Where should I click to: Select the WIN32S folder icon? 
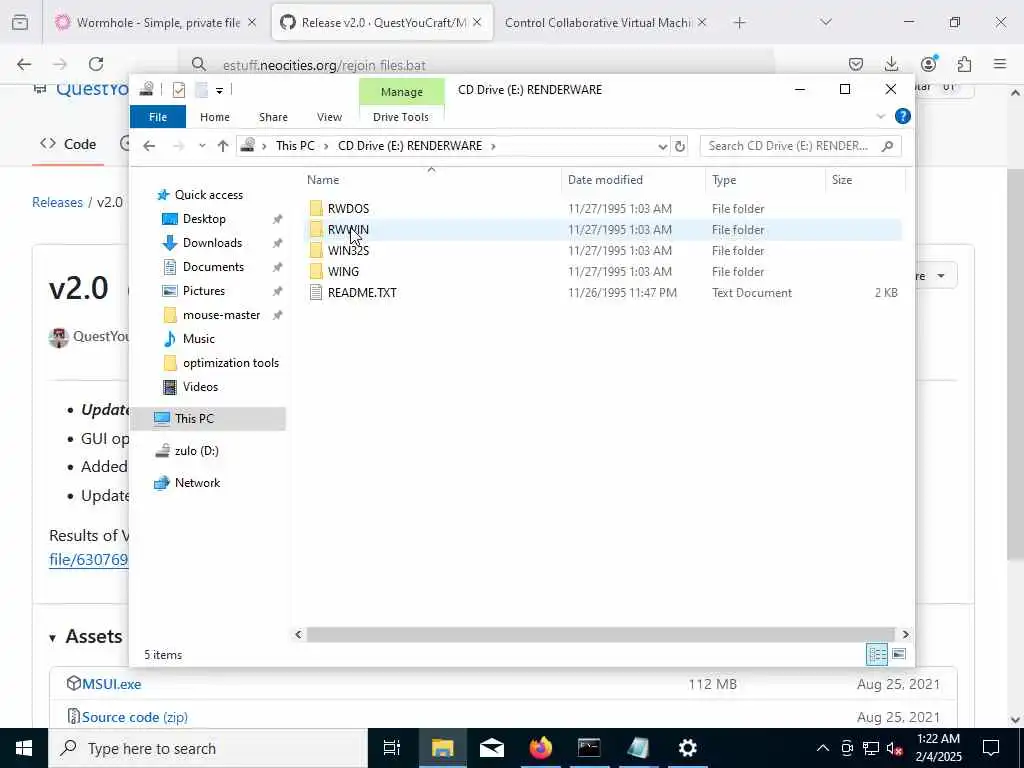click(316, 250)
